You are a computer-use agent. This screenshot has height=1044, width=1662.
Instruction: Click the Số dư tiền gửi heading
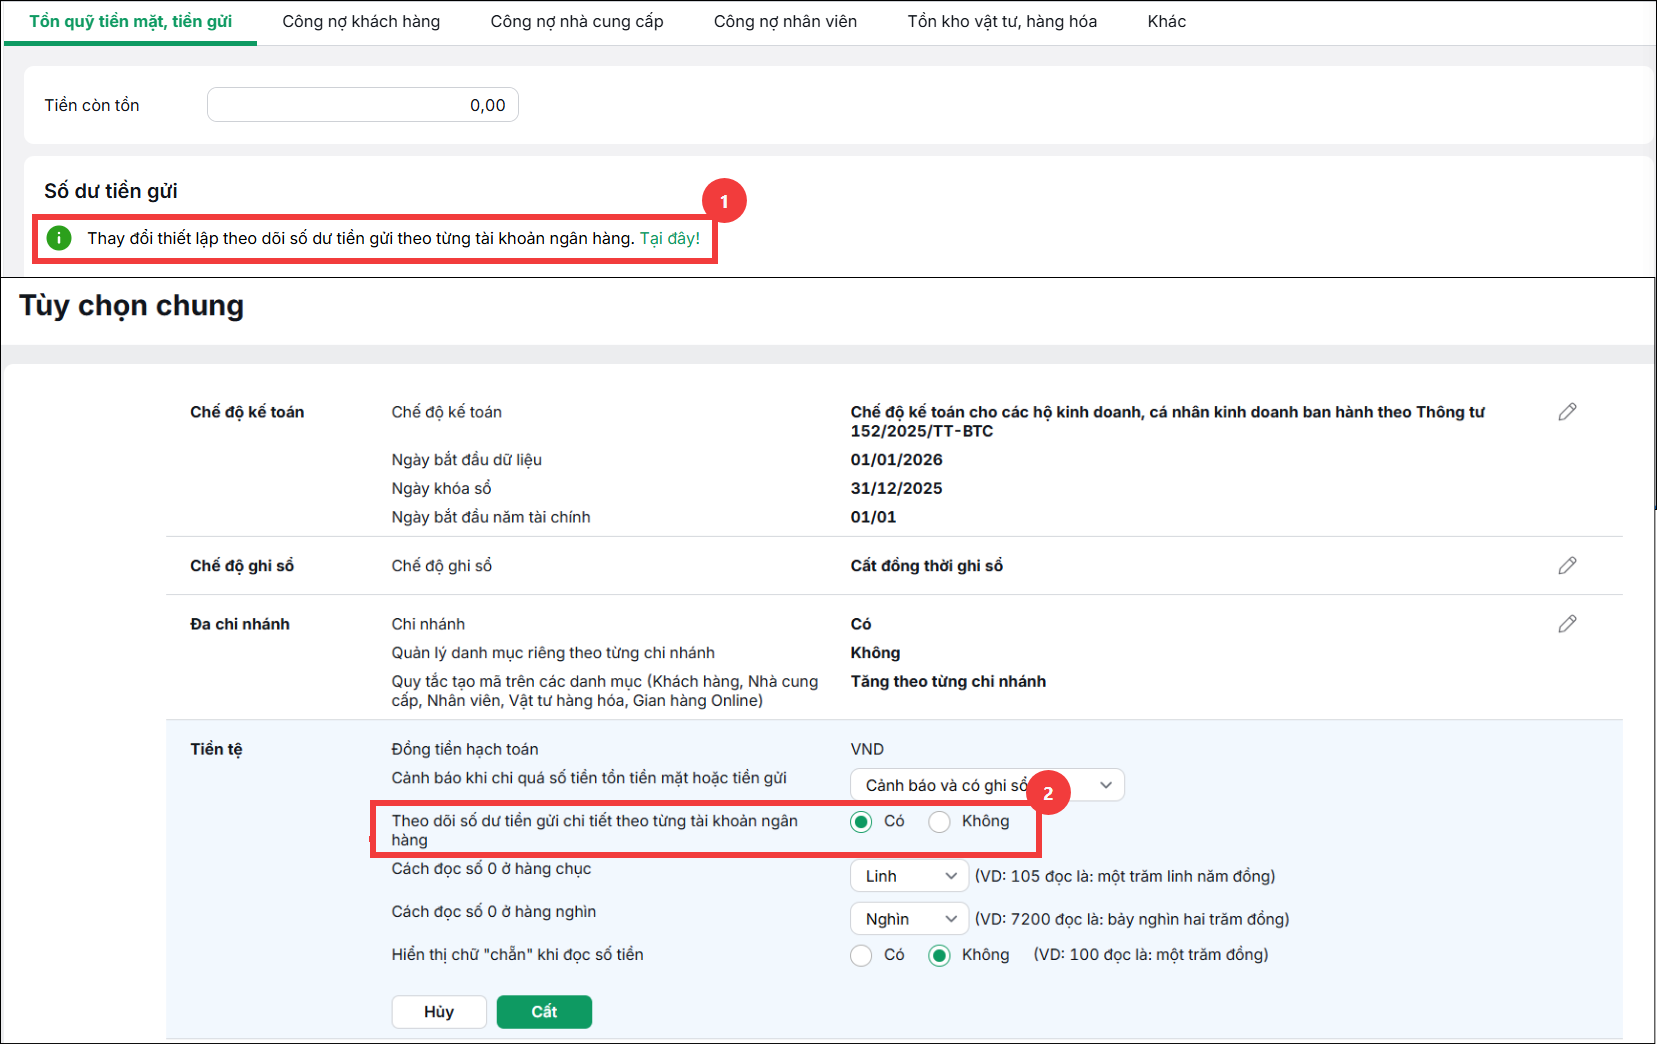[111, 191]
